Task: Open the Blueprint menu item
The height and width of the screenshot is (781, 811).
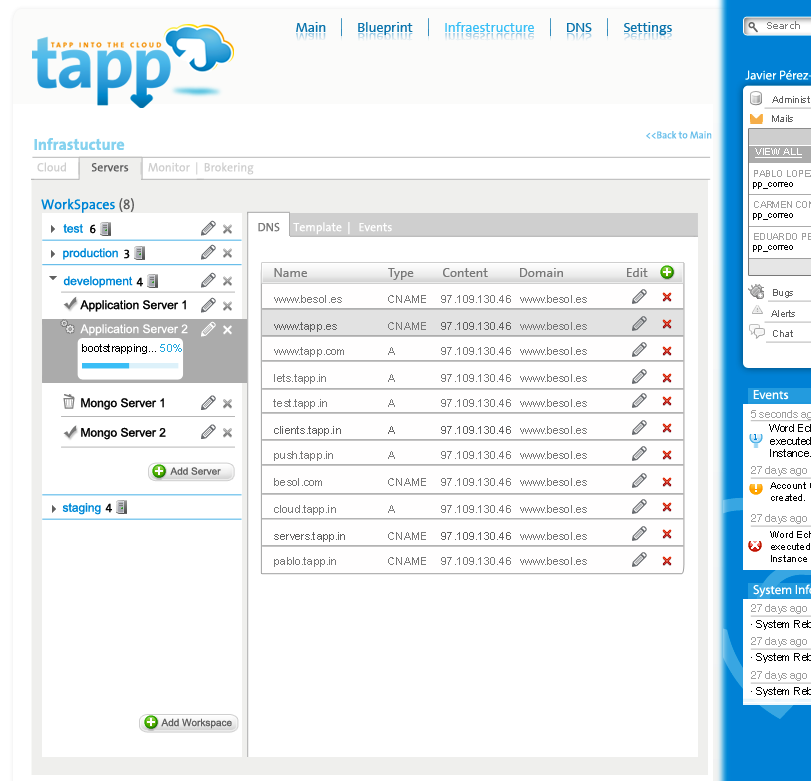Action: 384,27
